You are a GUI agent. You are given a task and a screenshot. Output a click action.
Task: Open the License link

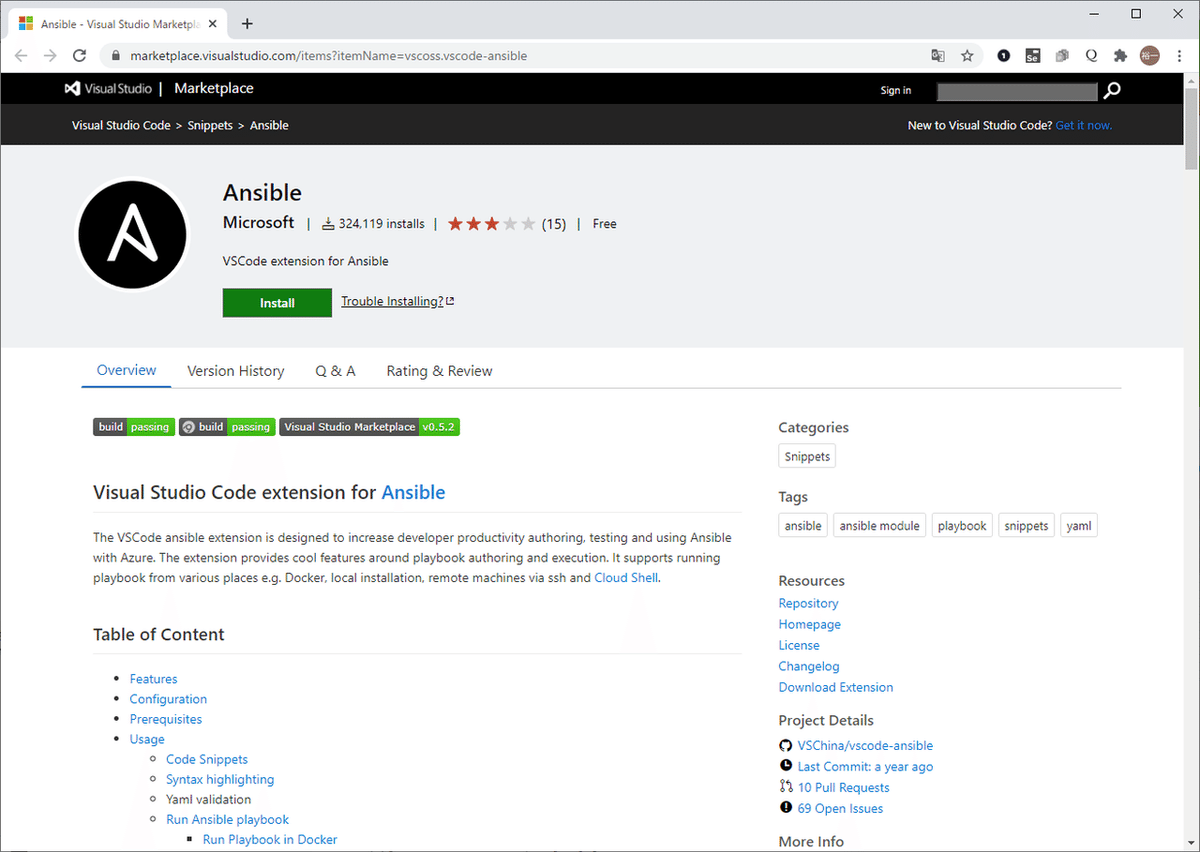click(799, 645)
